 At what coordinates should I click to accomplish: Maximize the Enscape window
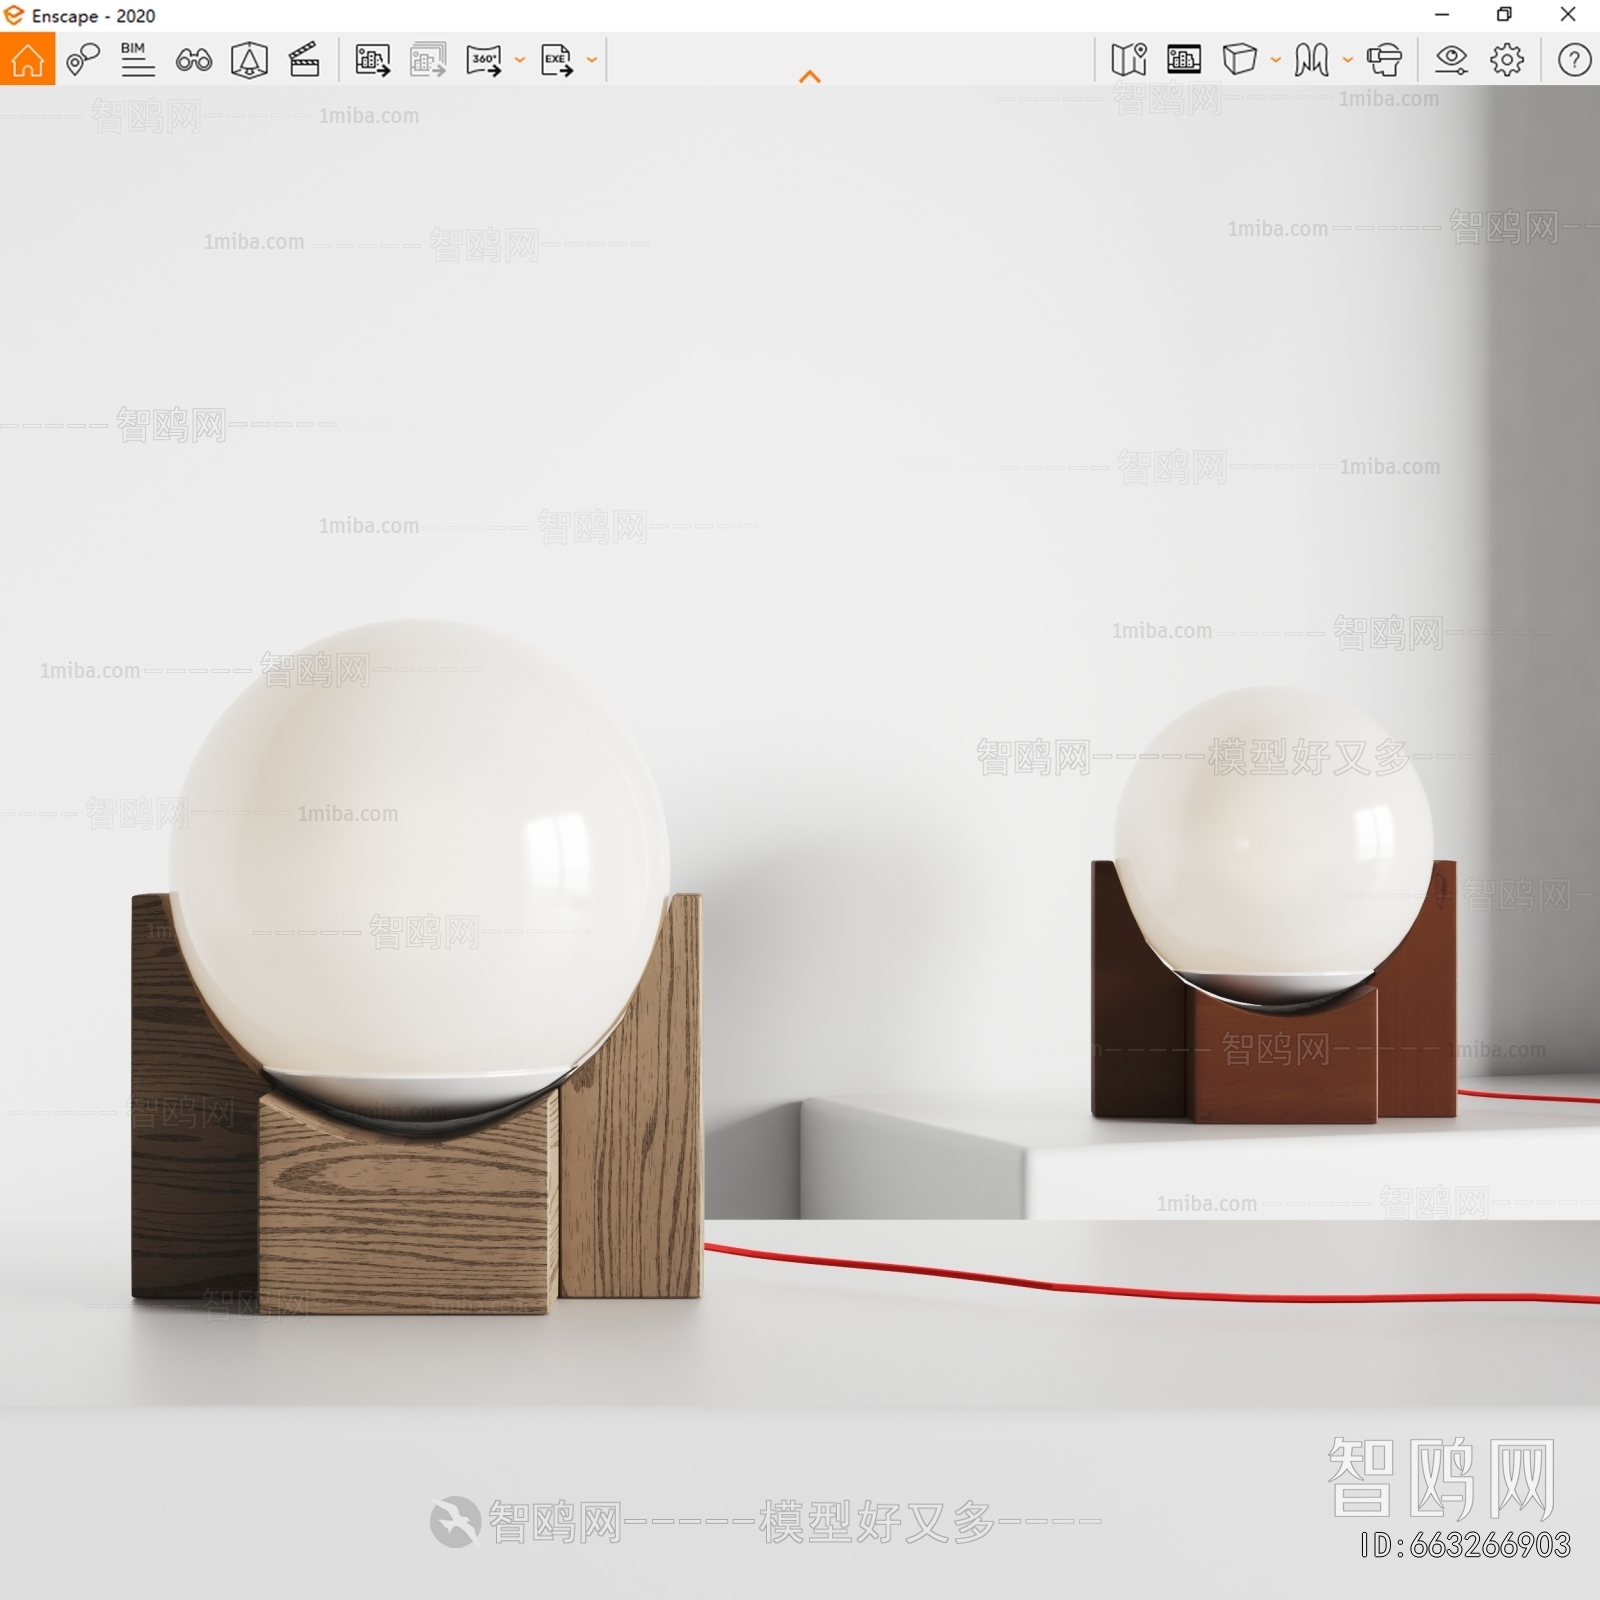(x=1504, y=14)
